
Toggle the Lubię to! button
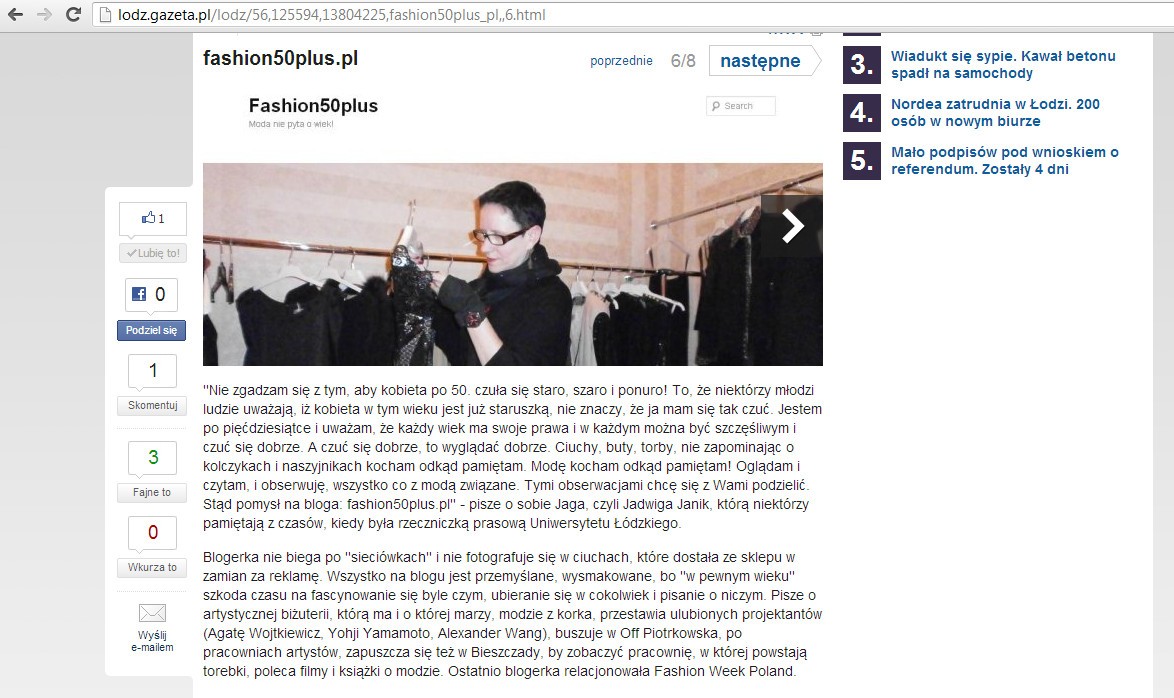tap(153, 253)
